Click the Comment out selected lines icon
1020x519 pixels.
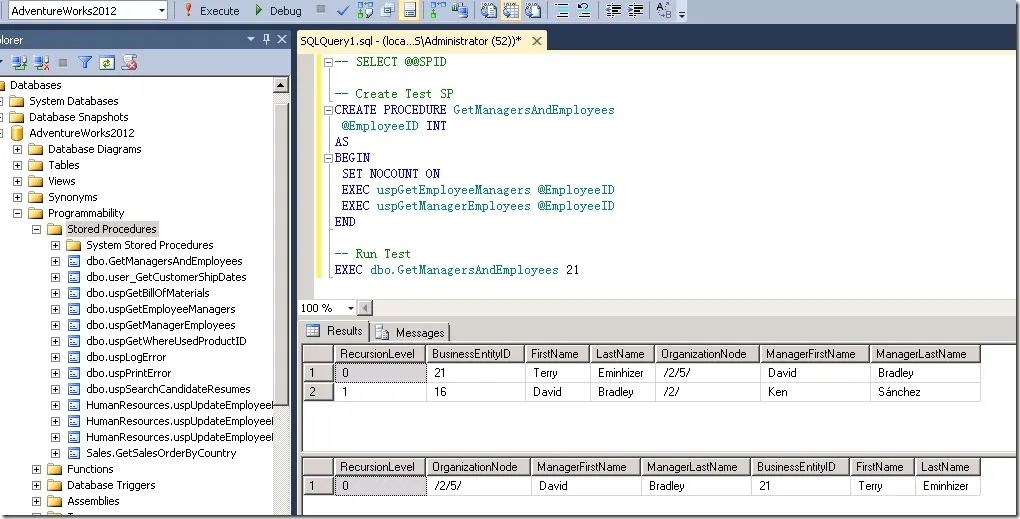(562, 10)
